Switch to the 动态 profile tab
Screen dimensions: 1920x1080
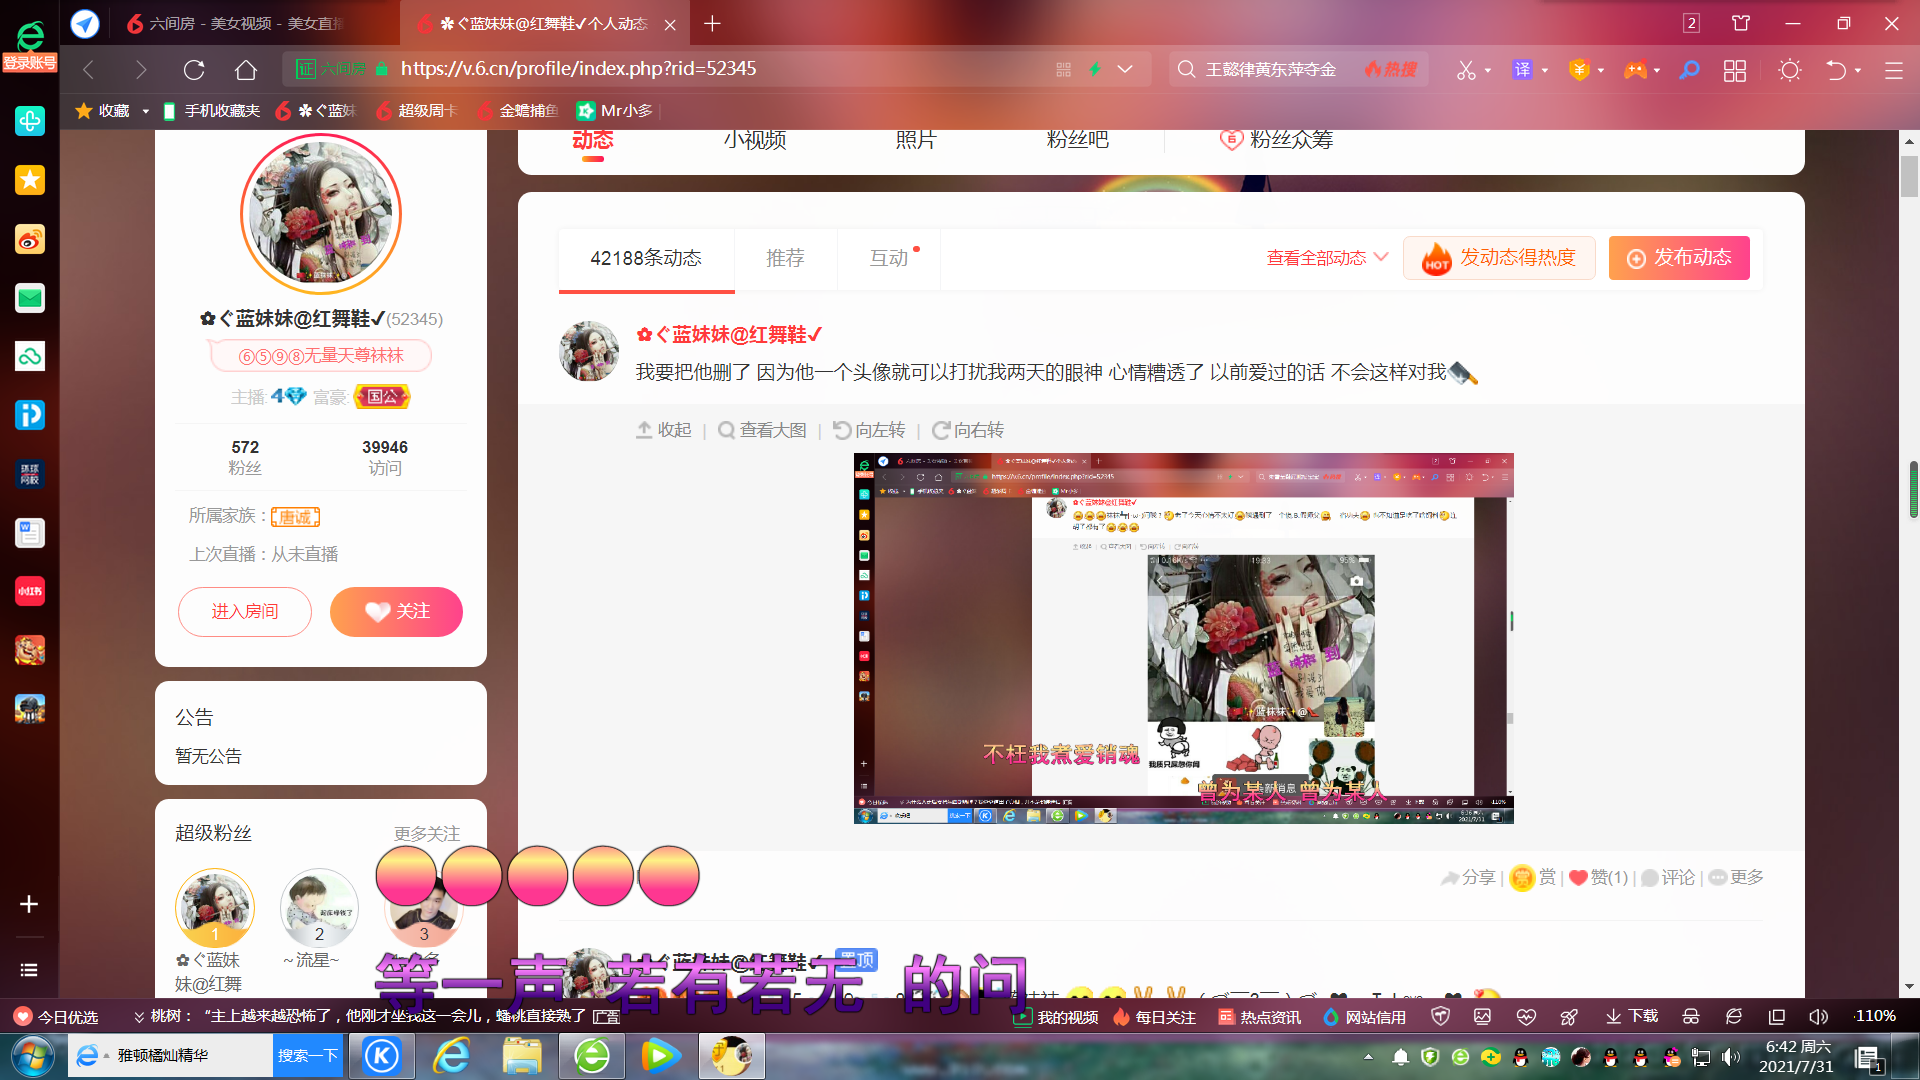592,140
